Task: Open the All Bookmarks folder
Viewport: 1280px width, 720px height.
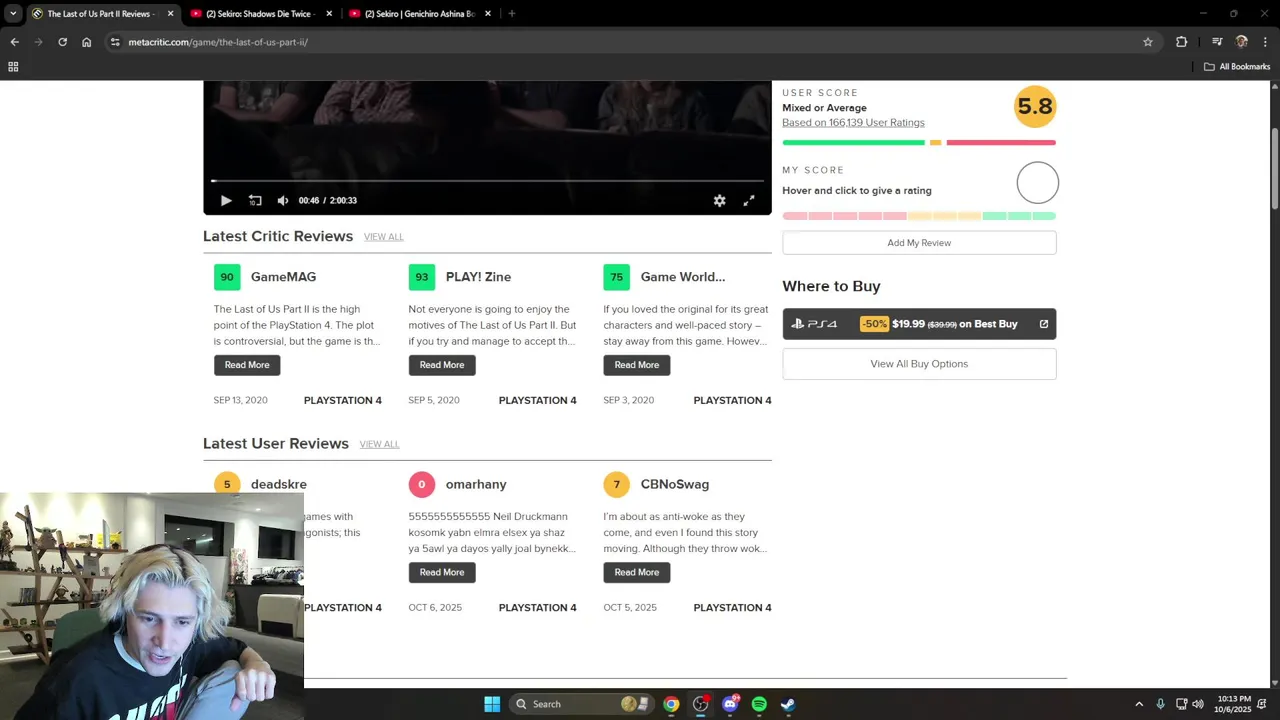Action: [1237, 67]
